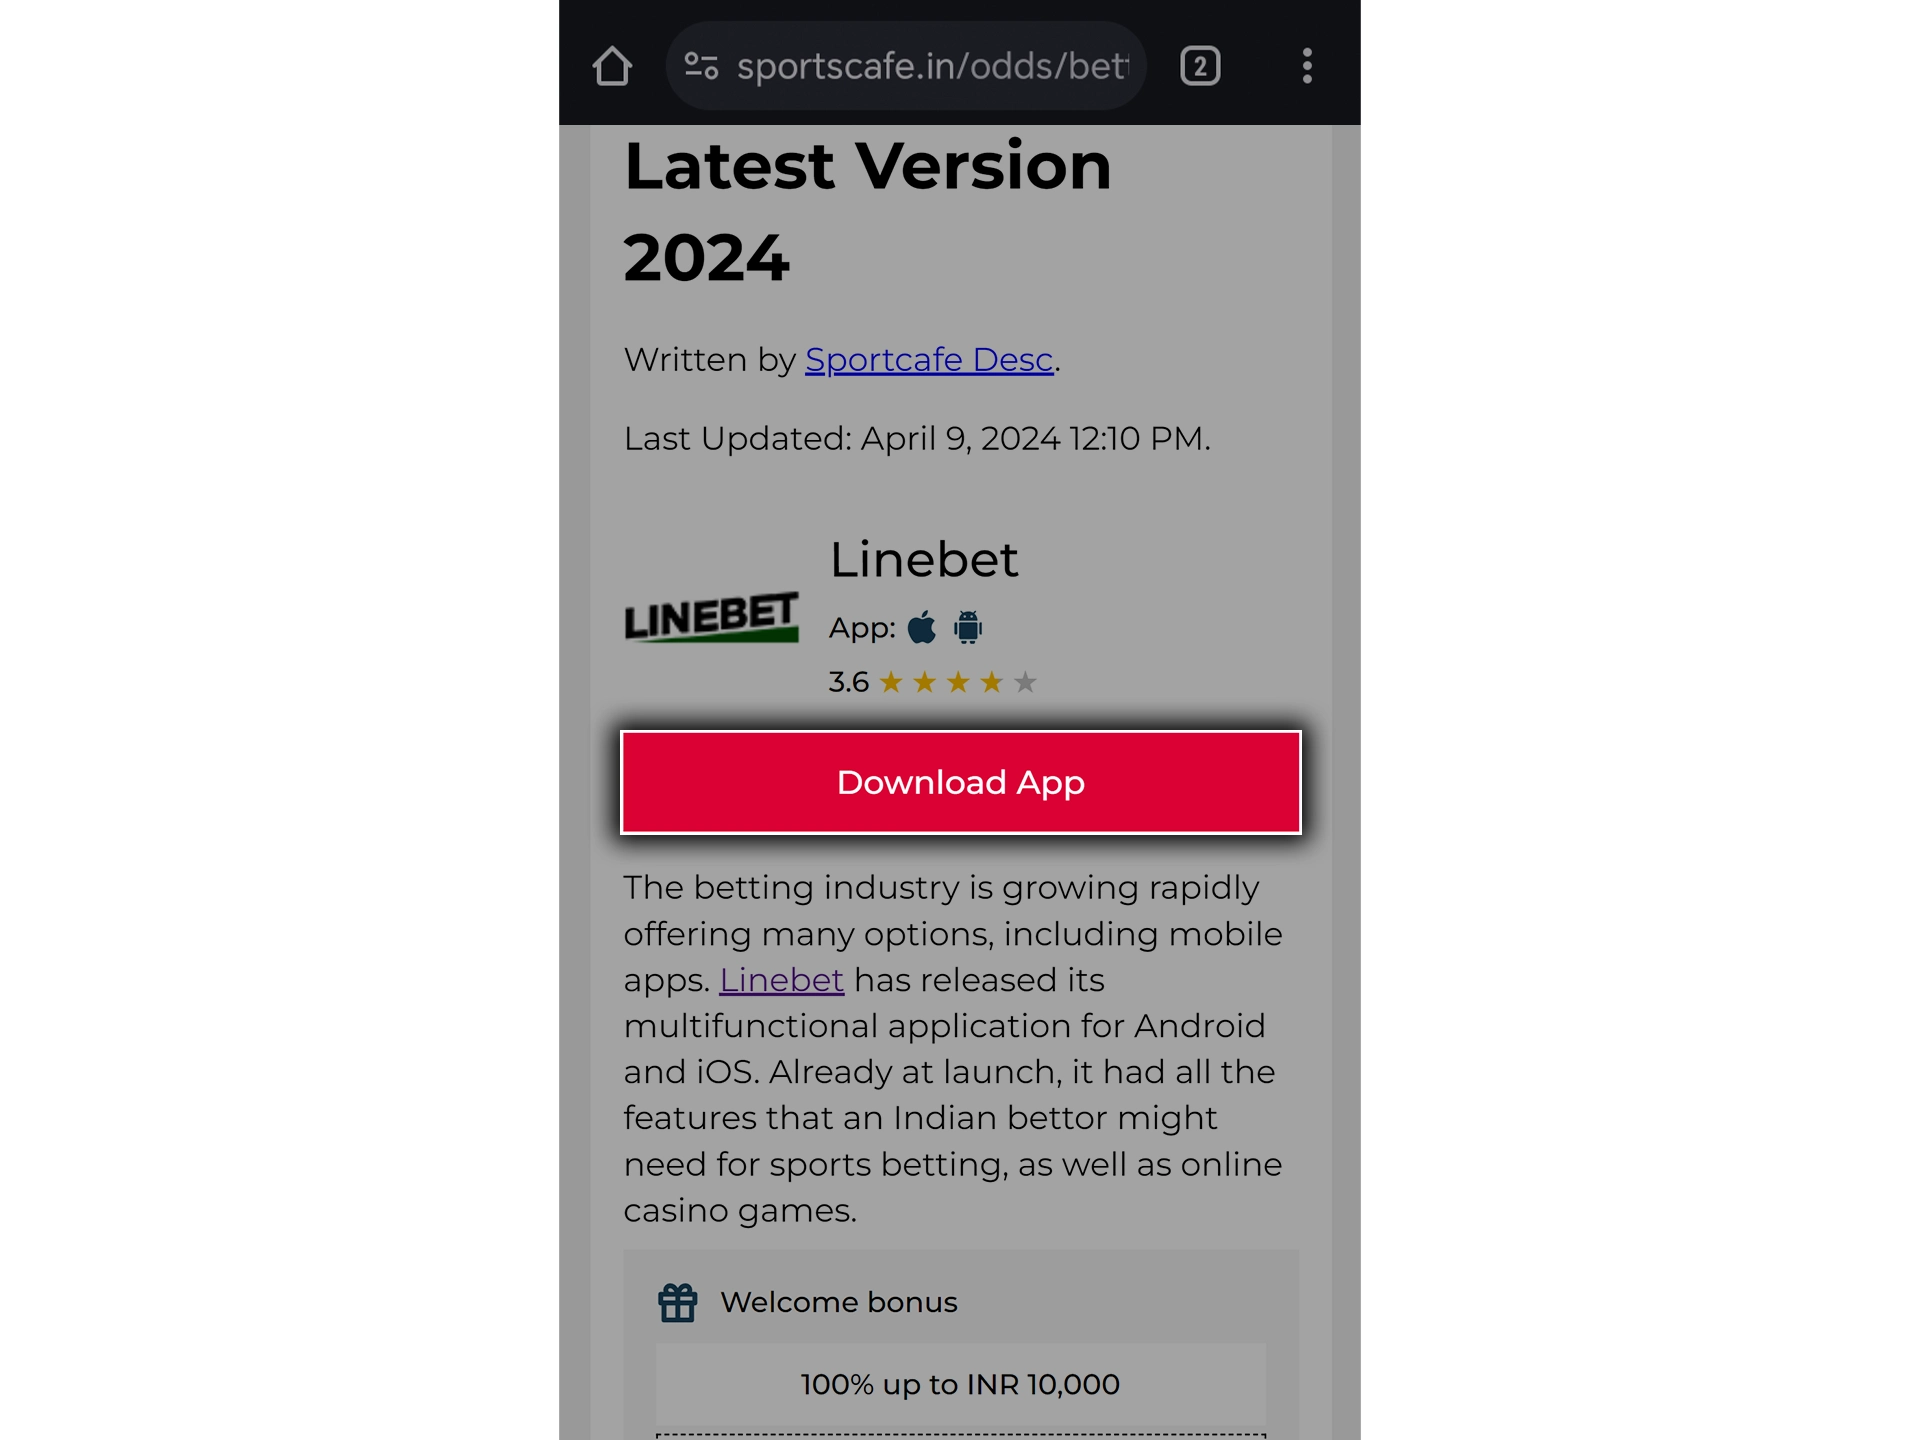Open the Linebet hyperlink in text
Viewport: 1920px width, 1440px height.
click(782, 979)
